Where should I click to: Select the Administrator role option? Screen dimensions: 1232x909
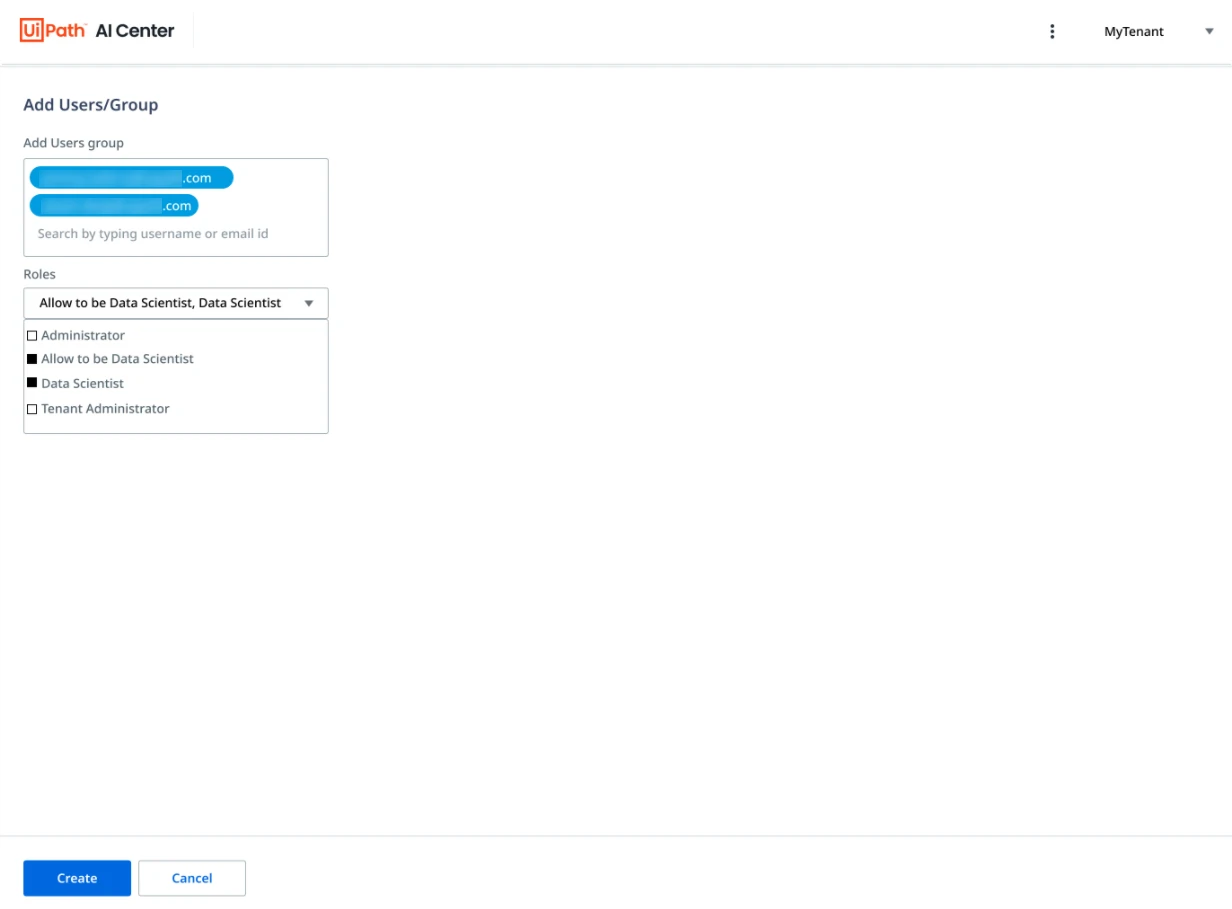point(83,336)
